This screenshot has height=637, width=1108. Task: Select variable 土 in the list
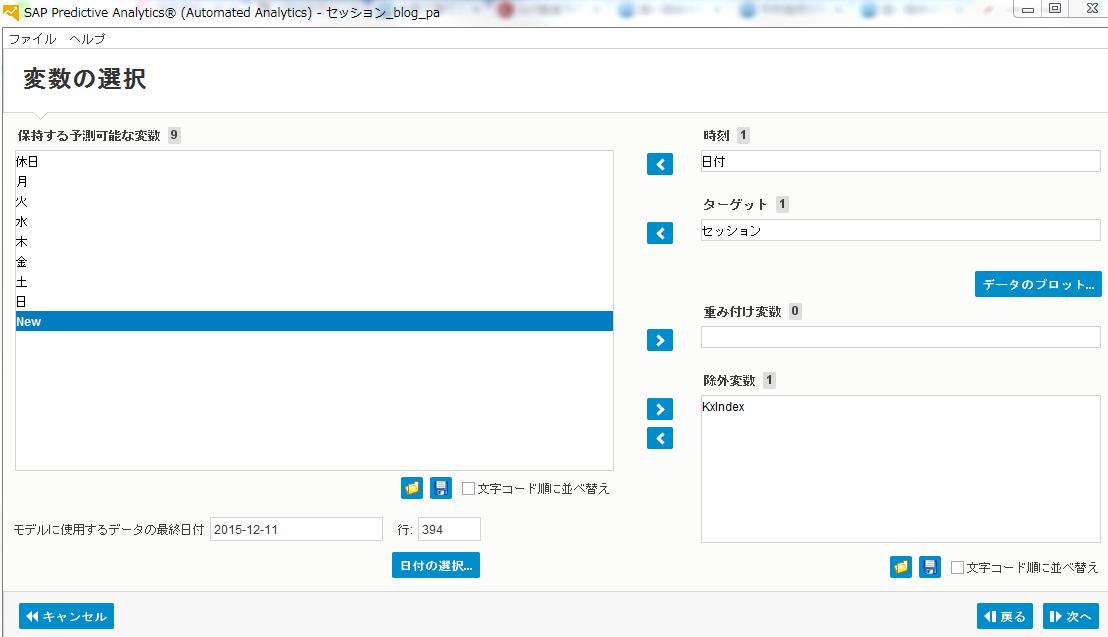314,281
